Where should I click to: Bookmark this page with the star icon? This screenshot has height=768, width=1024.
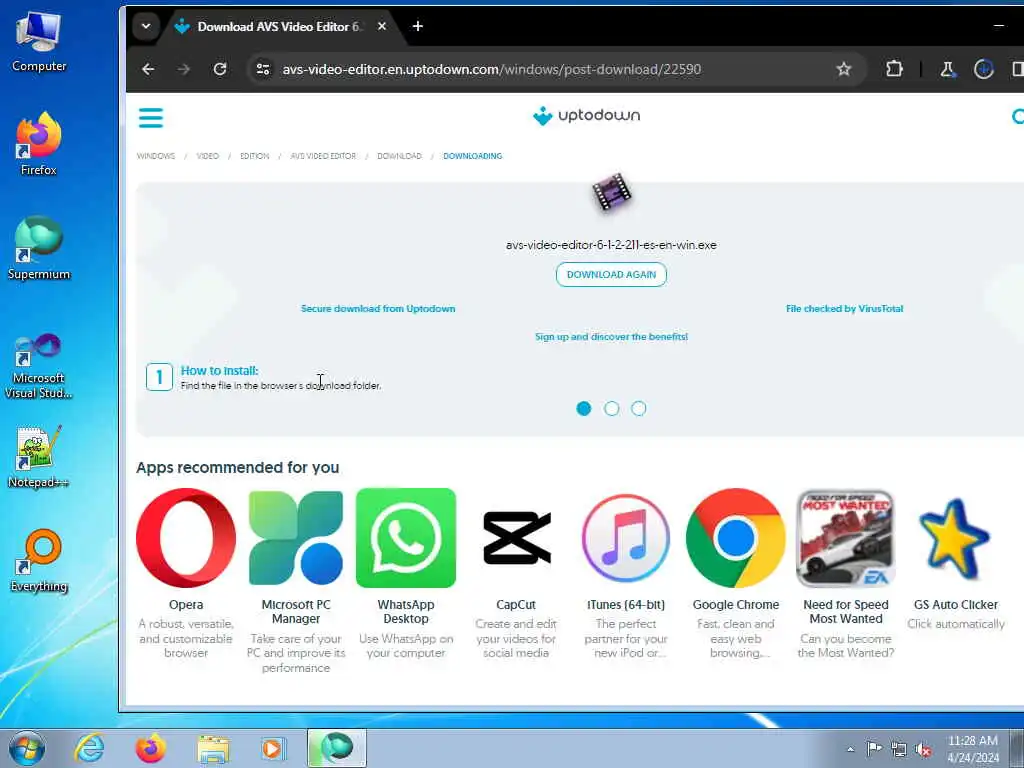click(844, 69)
